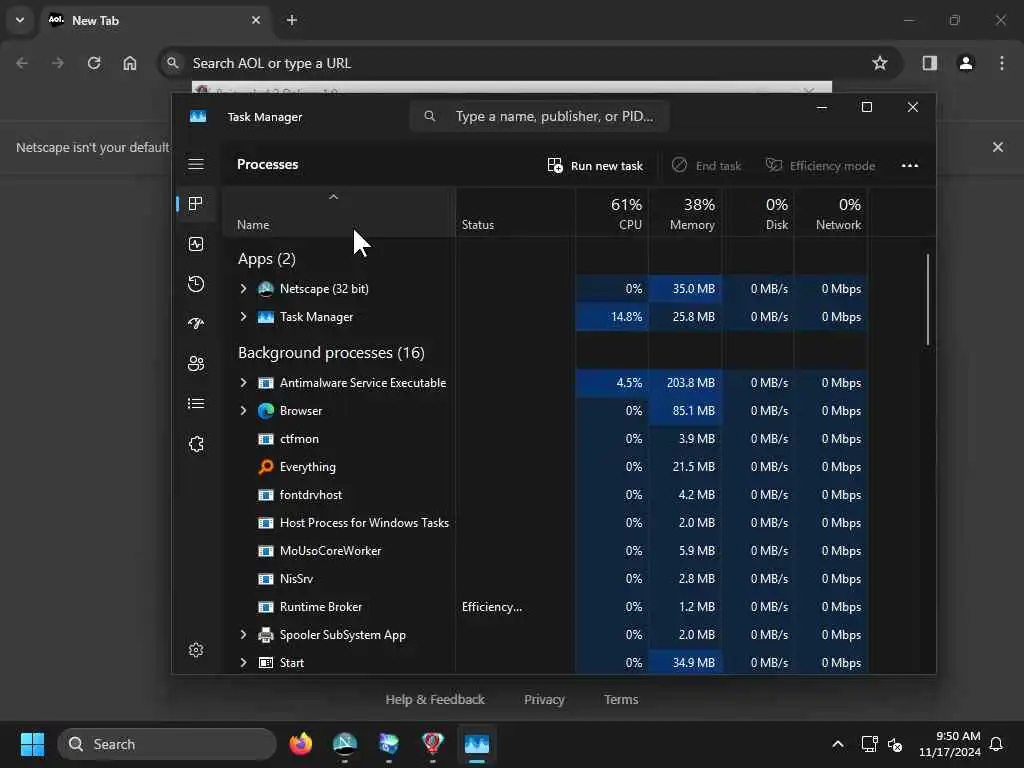Viewport: 1024px width, 768px height.
Task: Open the Windows Start button
Action: (x=32, y=744)
